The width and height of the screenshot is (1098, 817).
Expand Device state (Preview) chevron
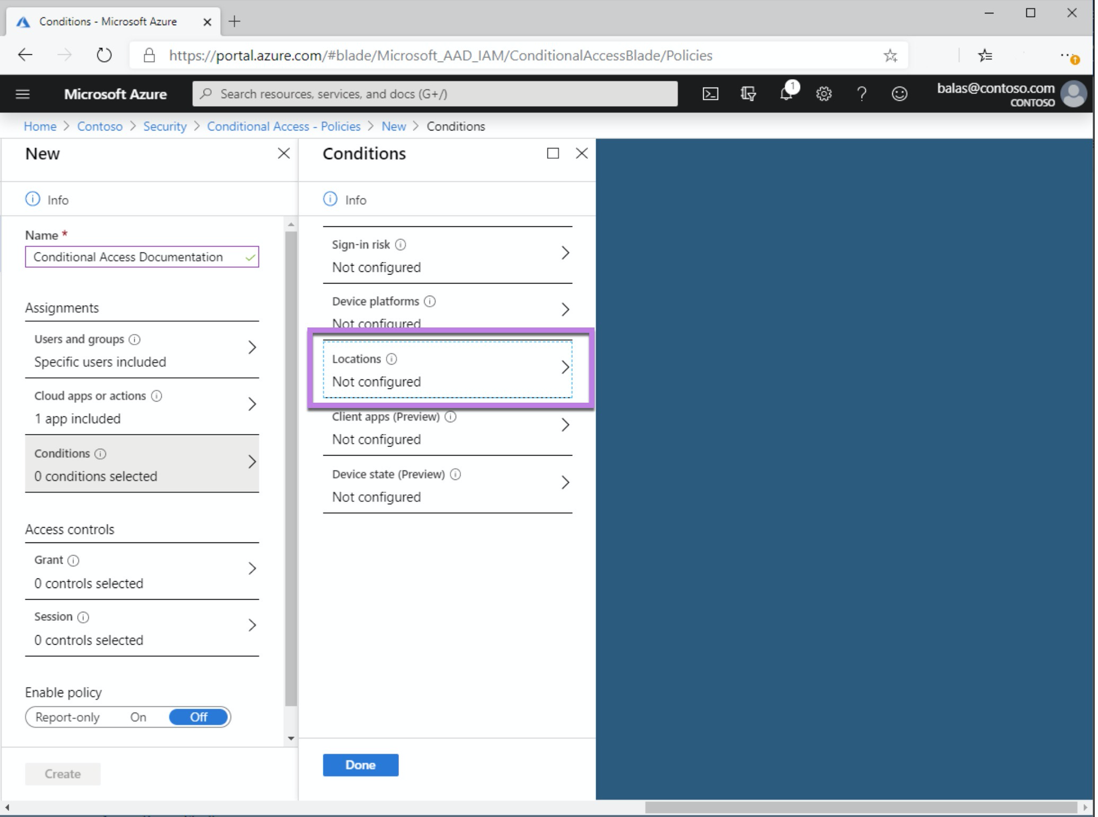click(x=565, y=482)
